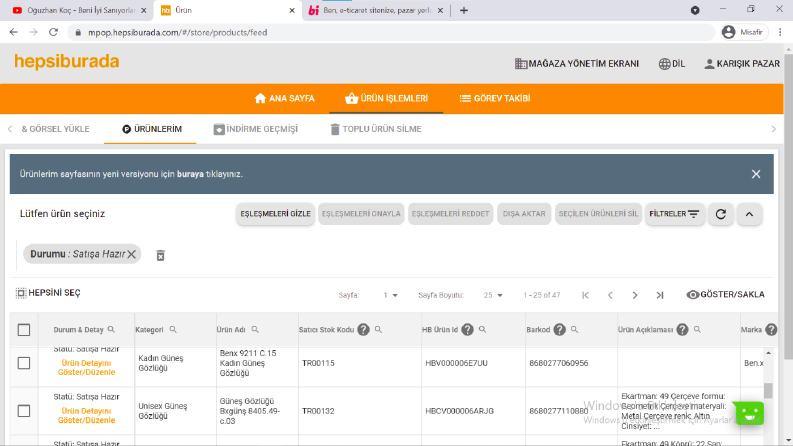Open the FİLTRELER filter panel
This screenshot has width=793, height=446.
click(675, 214)
